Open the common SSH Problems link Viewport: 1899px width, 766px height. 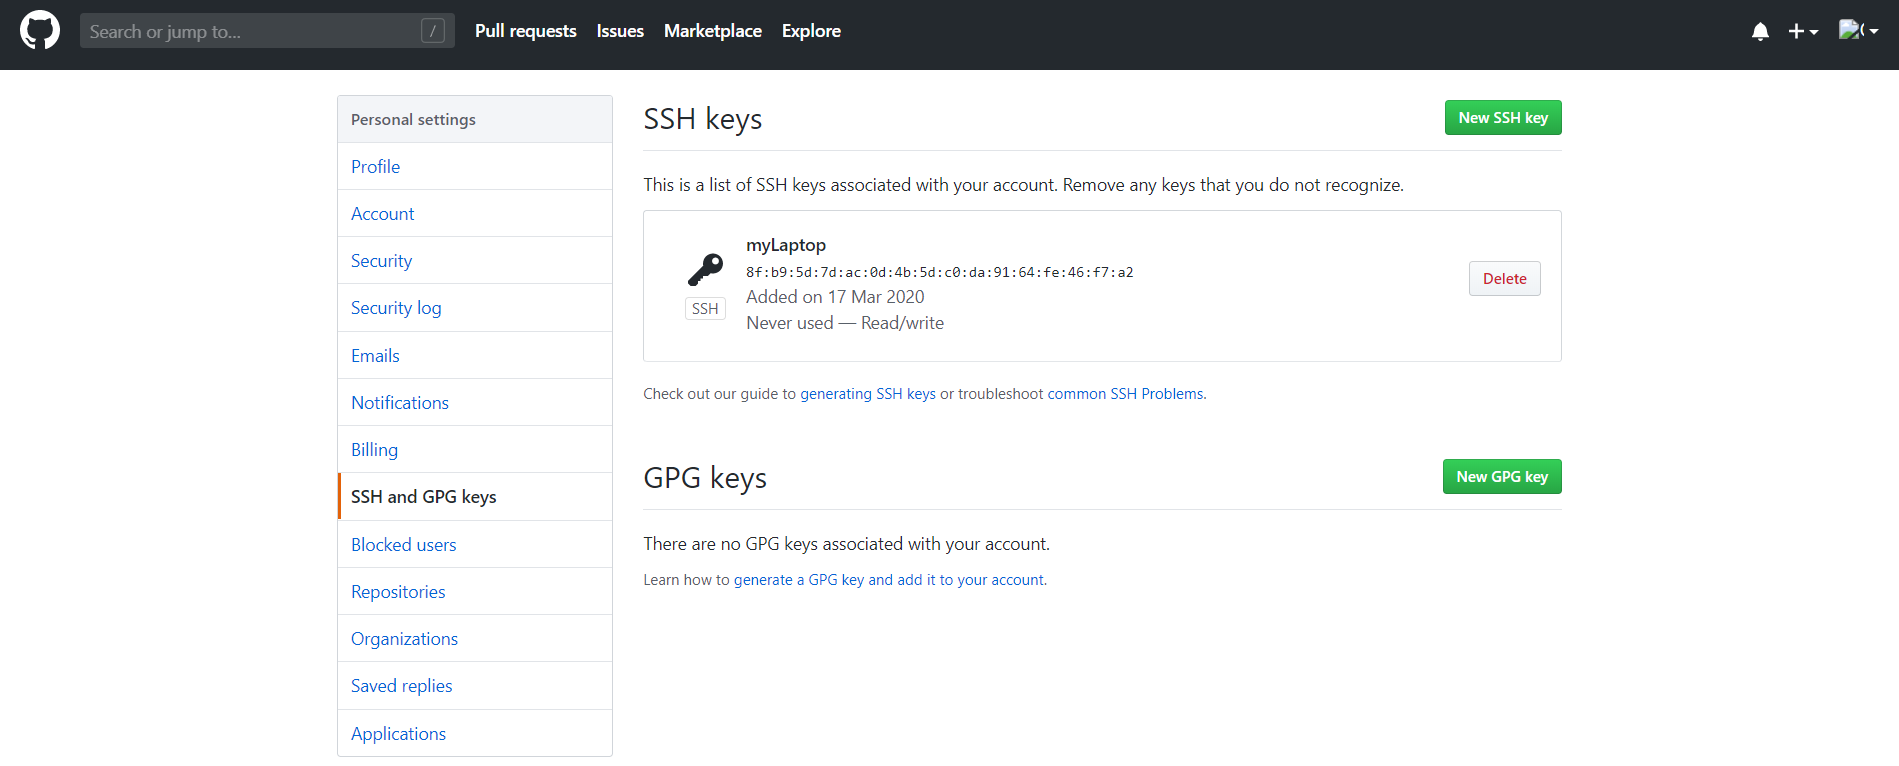tap(1125, 394)
